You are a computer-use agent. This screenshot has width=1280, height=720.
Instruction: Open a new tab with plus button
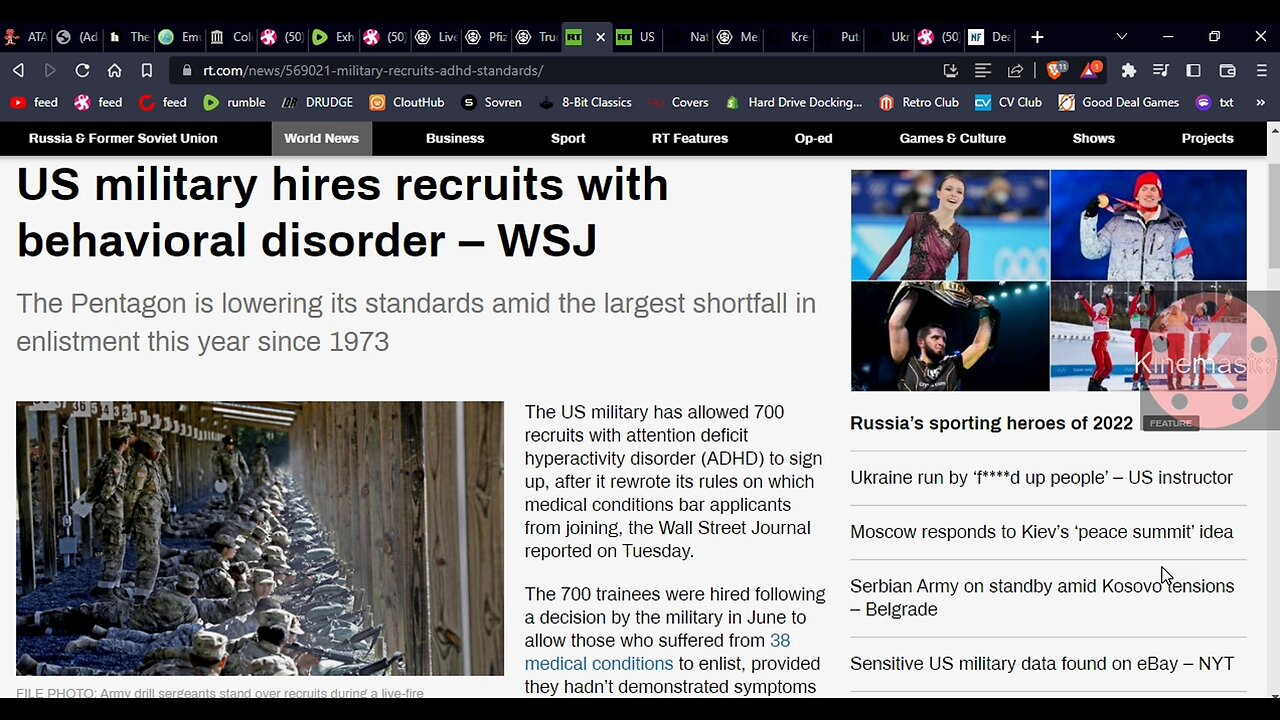(x=1037, y=37)
